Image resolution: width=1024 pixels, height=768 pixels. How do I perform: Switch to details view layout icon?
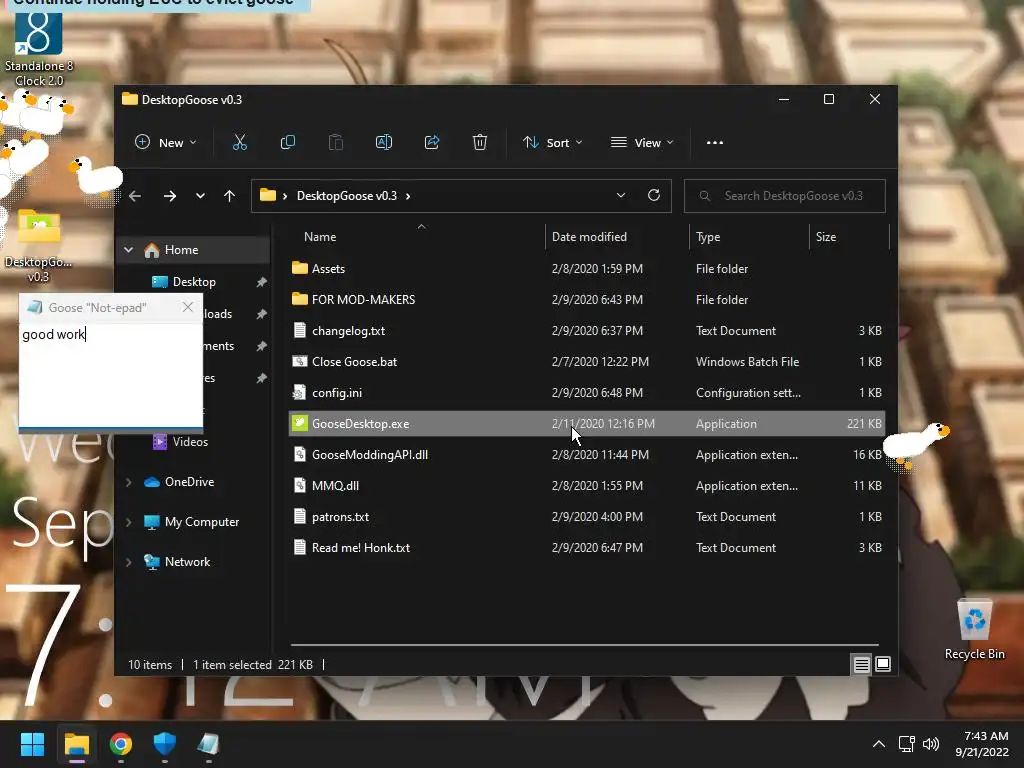pyautogui.click(x=861, y=664)
